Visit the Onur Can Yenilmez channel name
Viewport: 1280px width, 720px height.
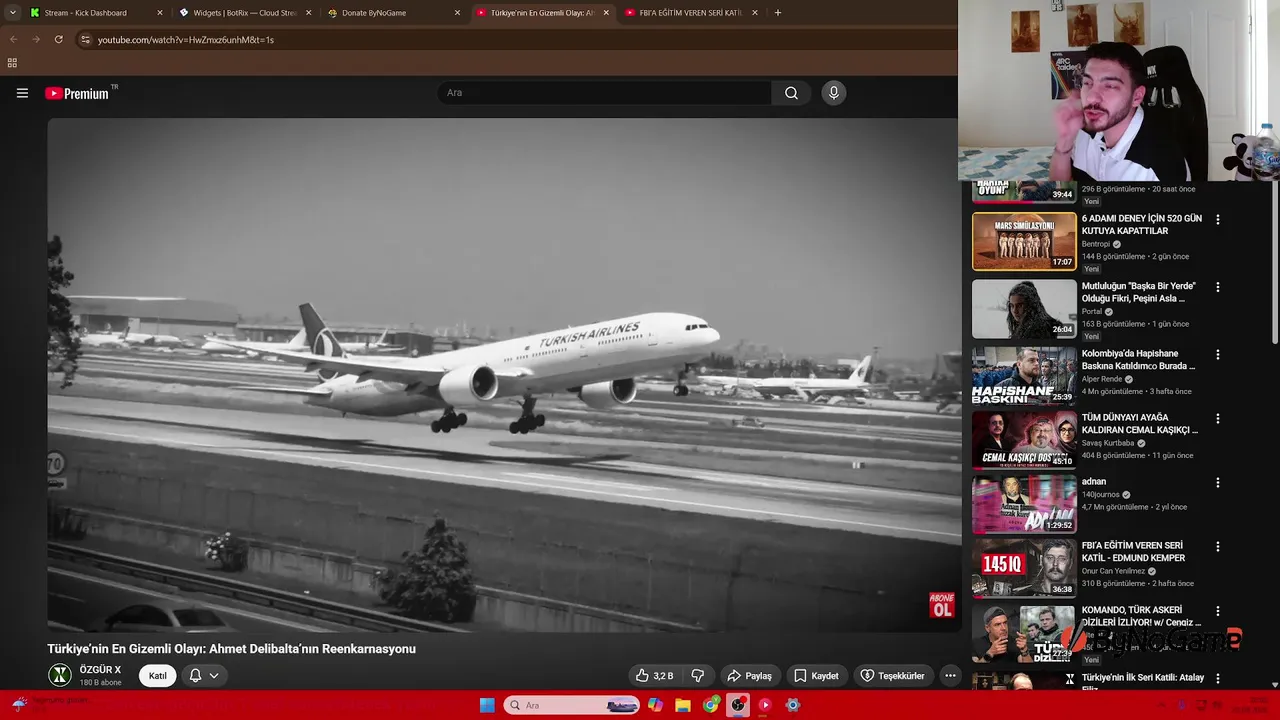coord(1113,571)
